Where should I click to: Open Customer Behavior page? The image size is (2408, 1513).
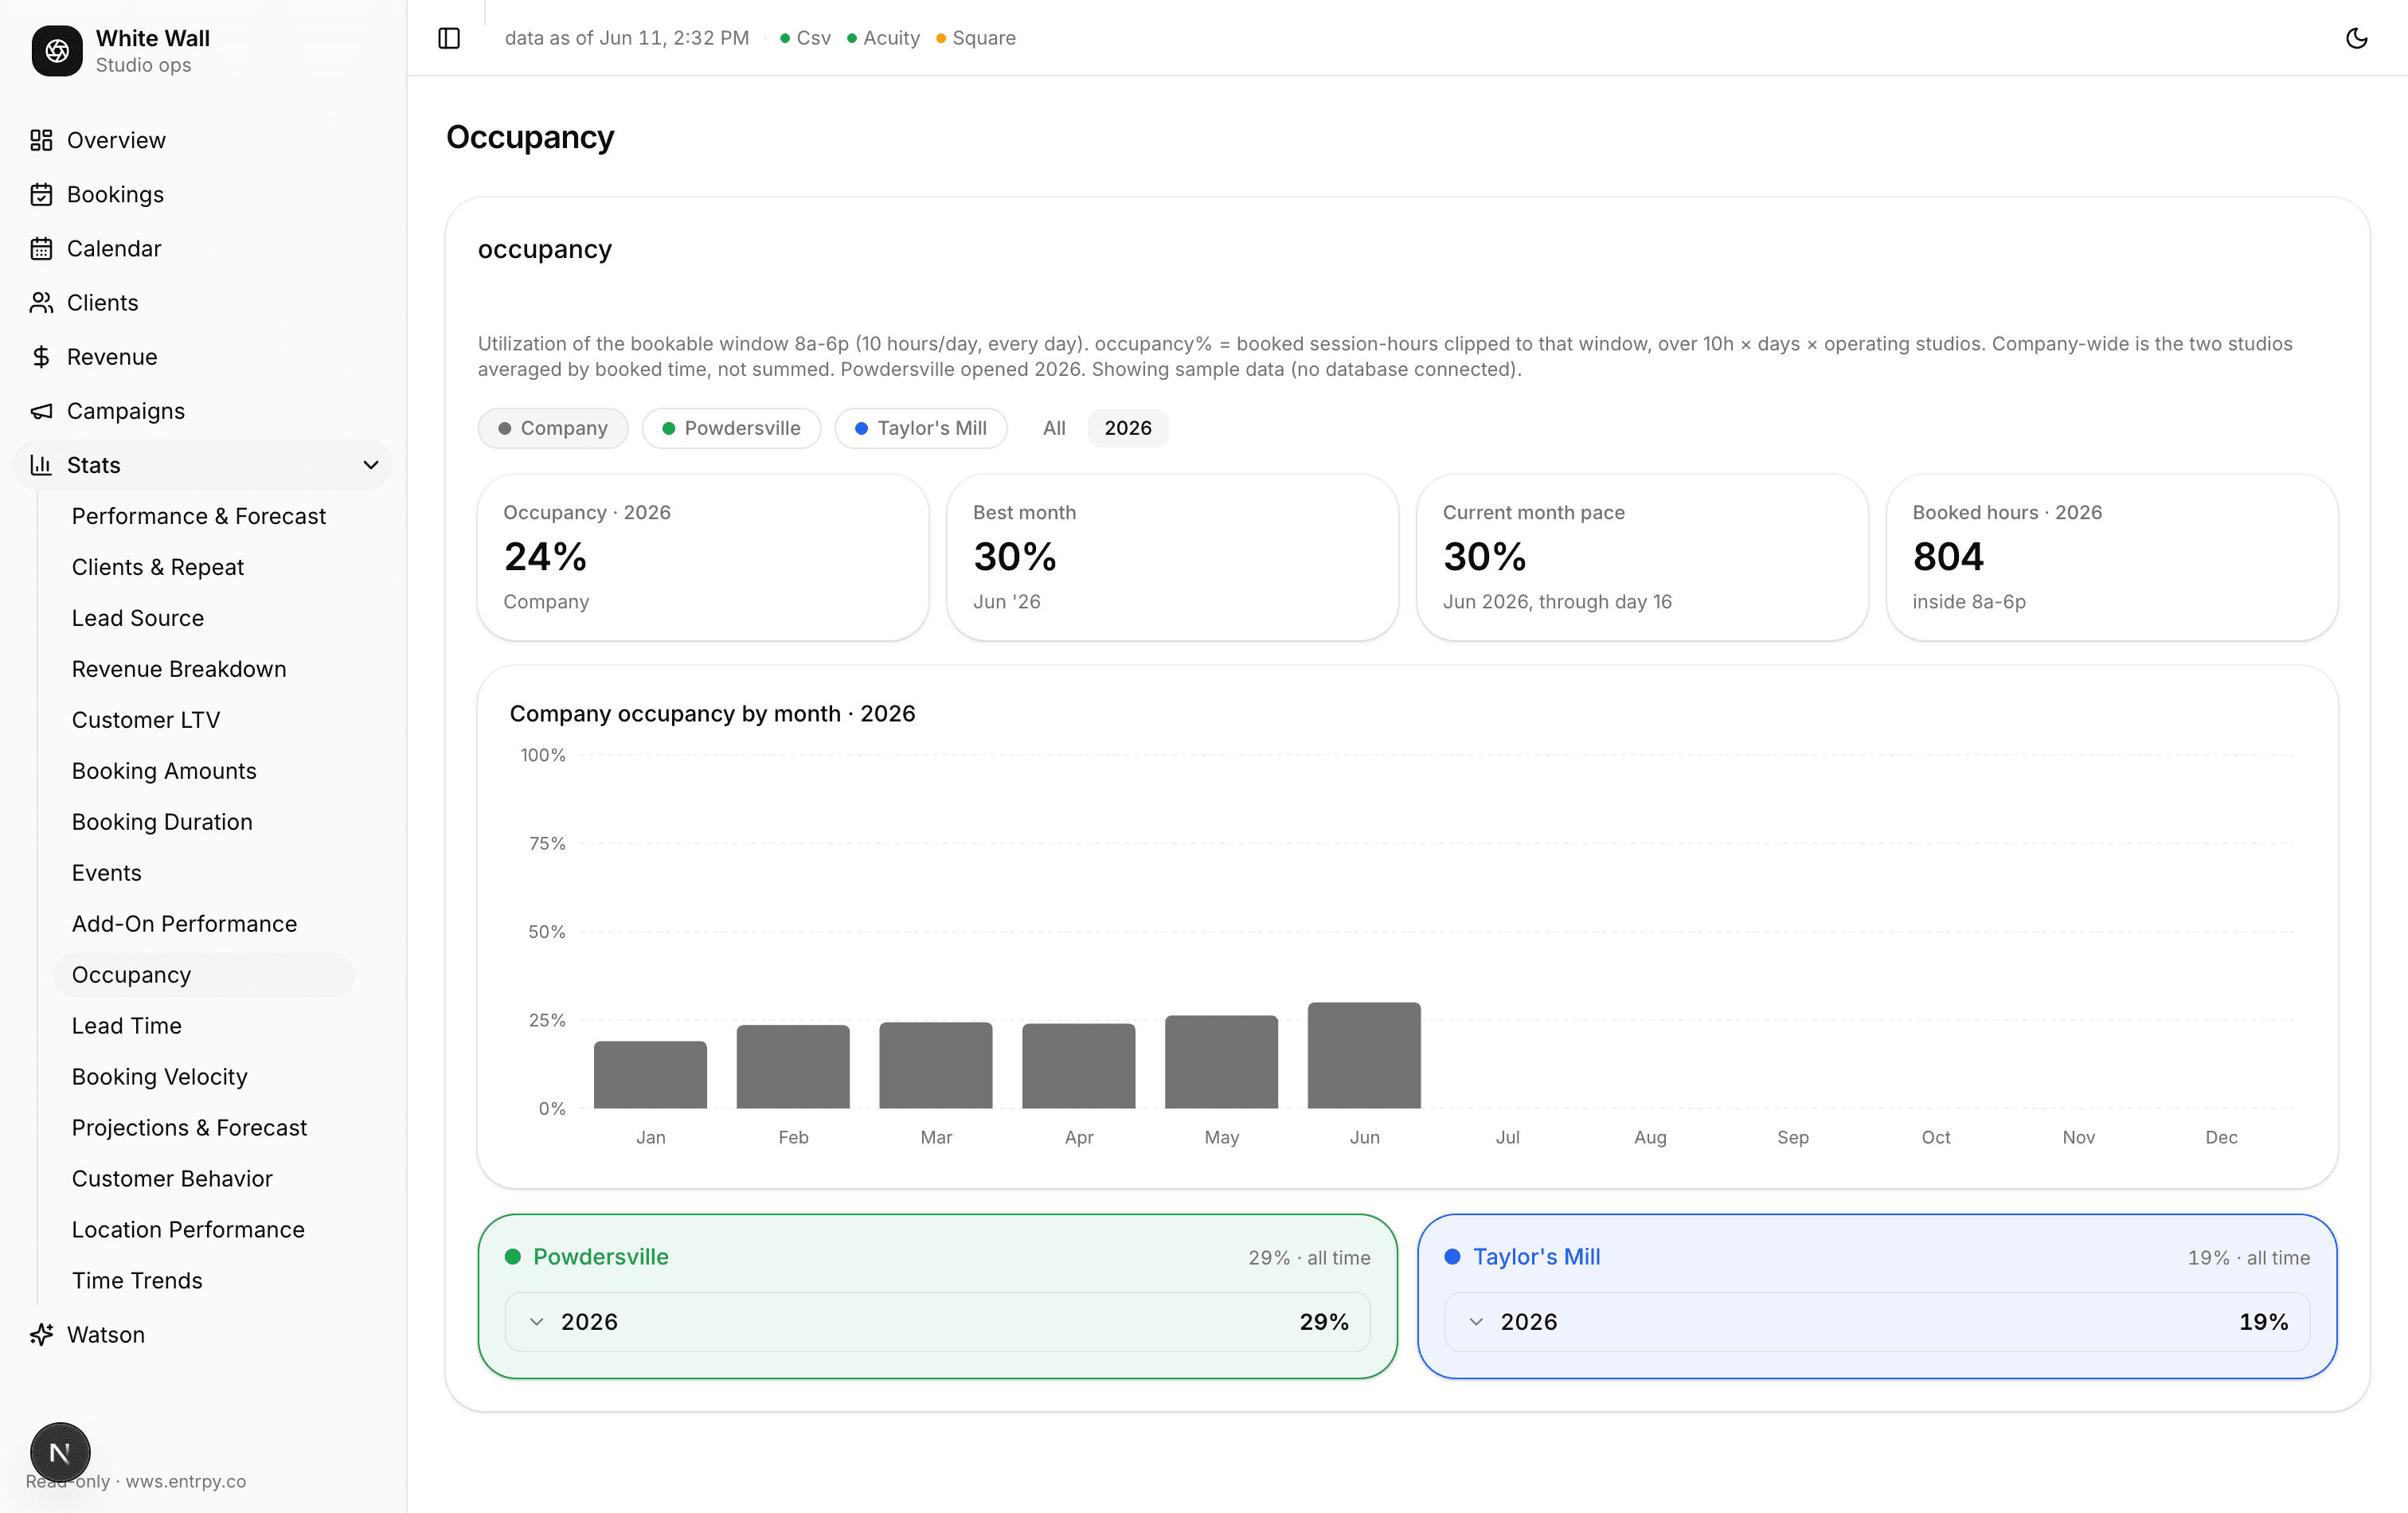pyautogui.click(x=172, y=1179)
